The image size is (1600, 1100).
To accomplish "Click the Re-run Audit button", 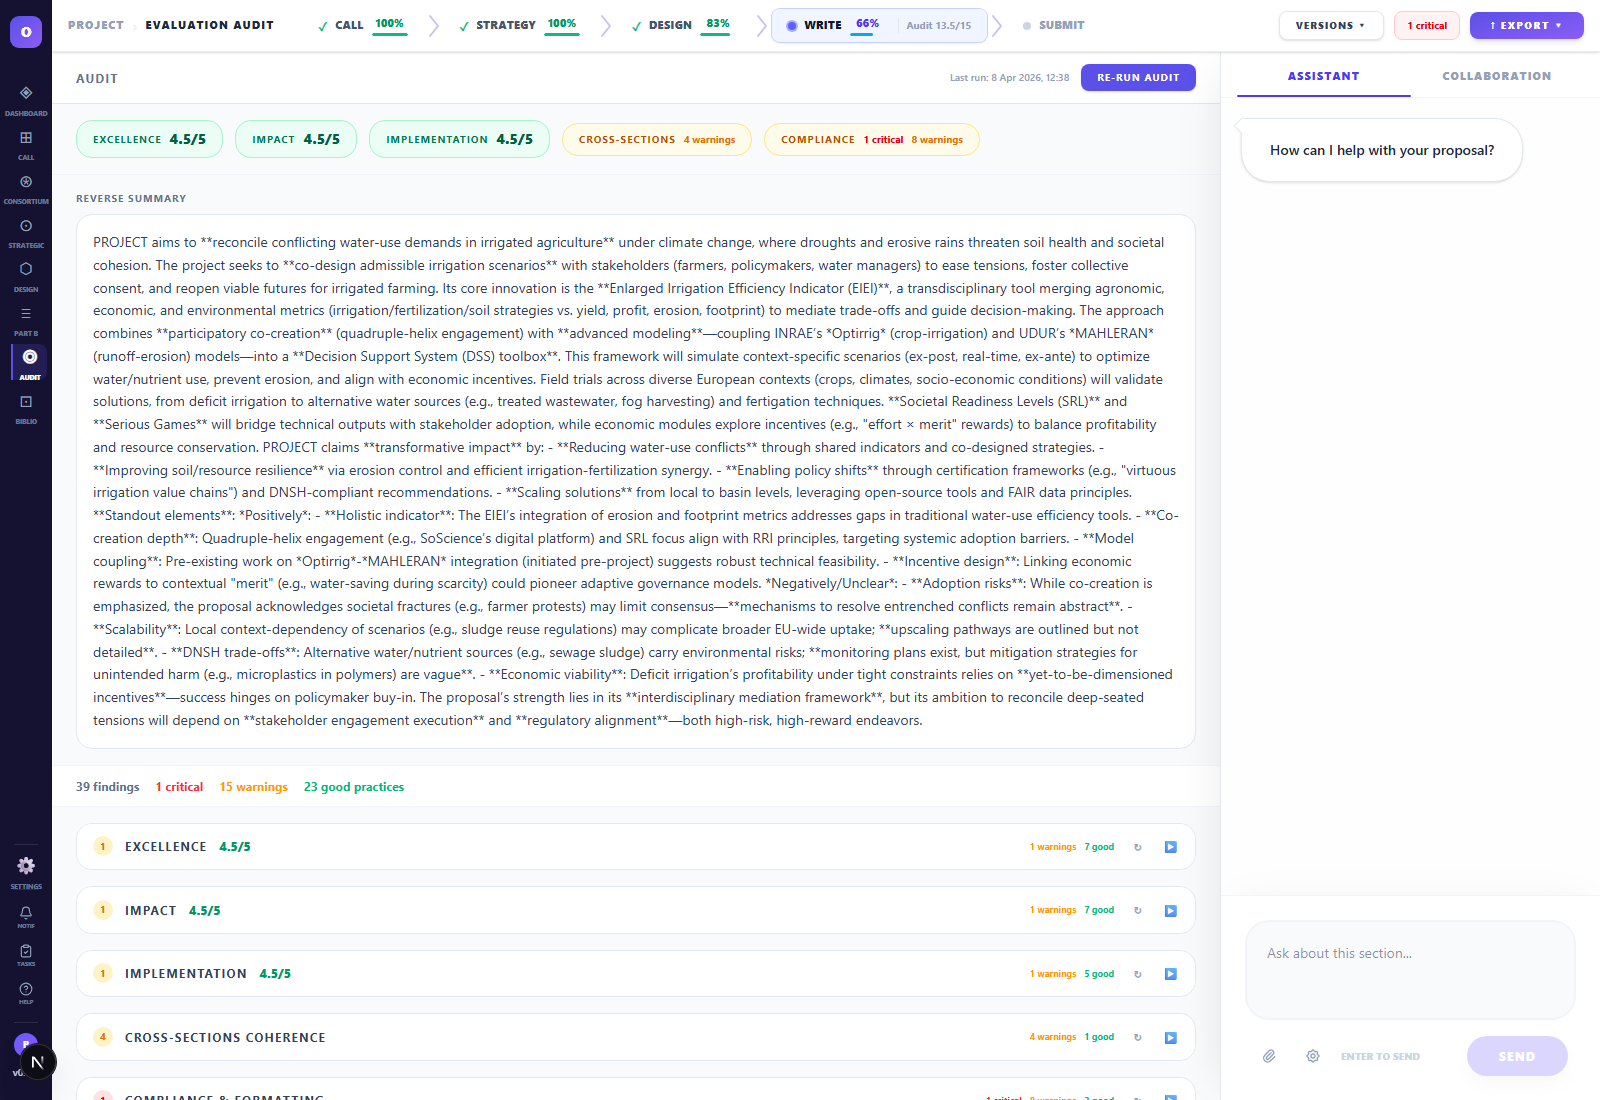I will [x=1138, y=78].
